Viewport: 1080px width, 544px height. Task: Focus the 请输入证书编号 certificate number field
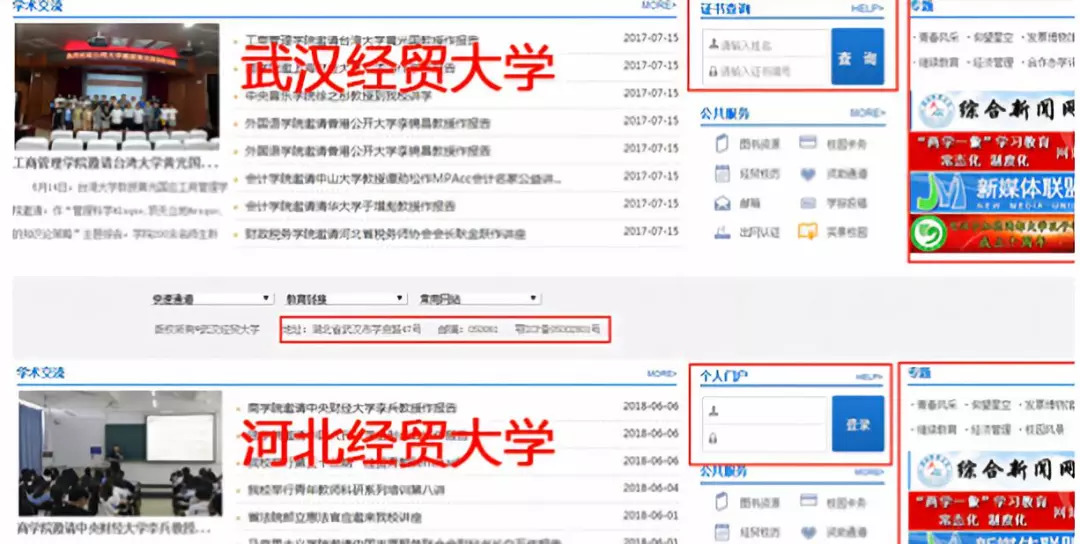[x=766, y=71]
